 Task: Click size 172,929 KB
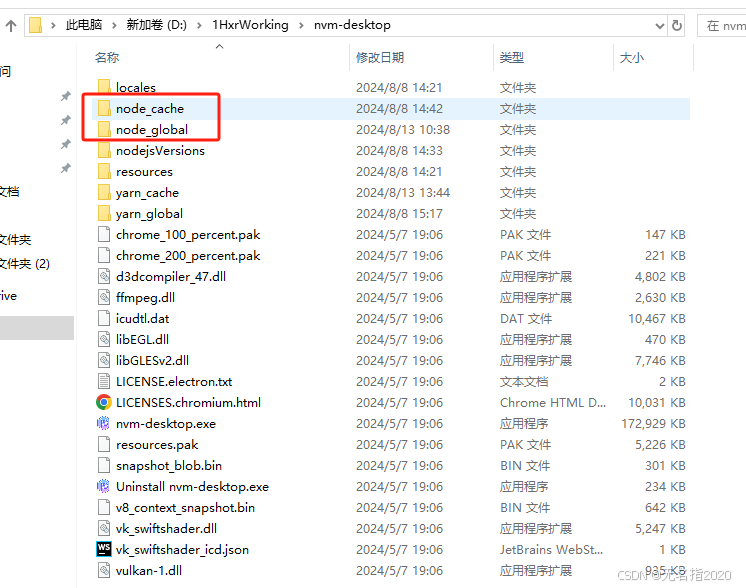(x=653, y=423)
